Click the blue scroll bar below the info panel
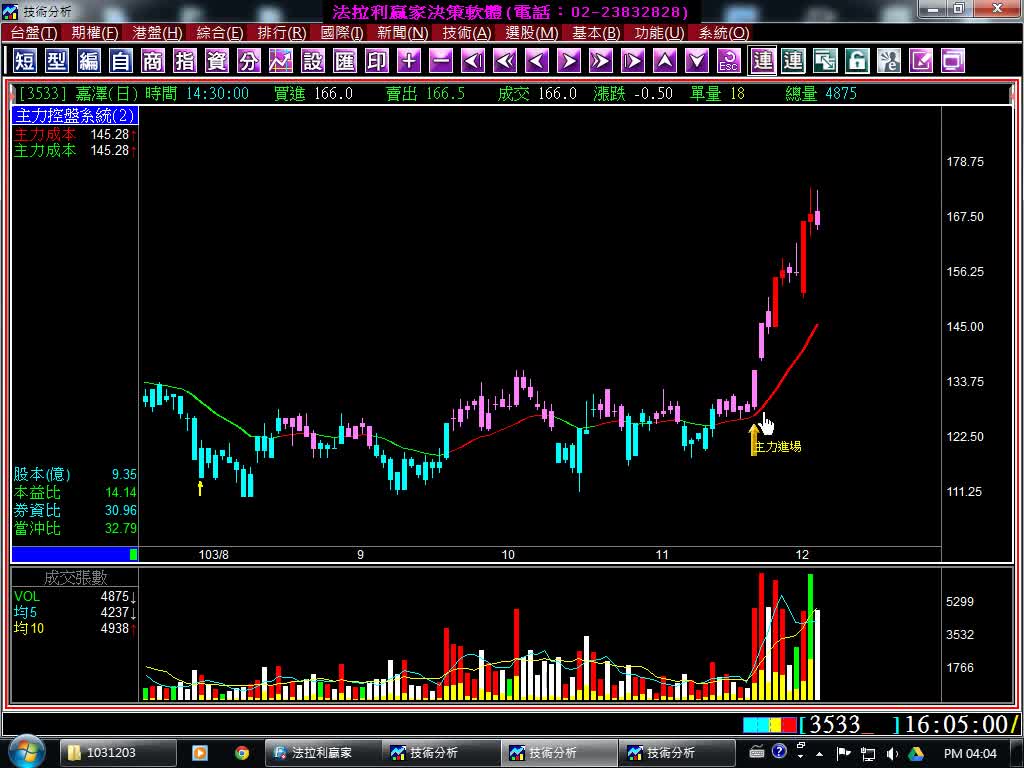Image resolution: width=1024 pixels, height=768 pixels. [x=74, y=554]
